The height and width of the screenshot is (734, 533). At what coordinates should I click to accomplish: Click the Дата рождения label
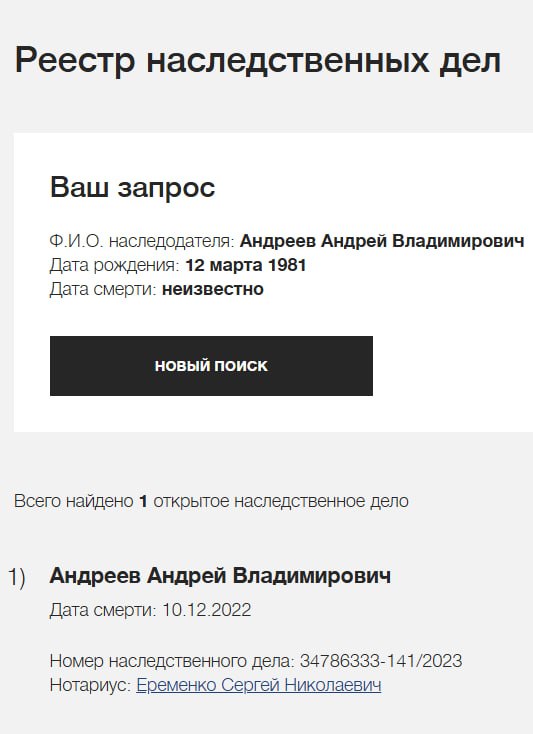tap(114, 265)
